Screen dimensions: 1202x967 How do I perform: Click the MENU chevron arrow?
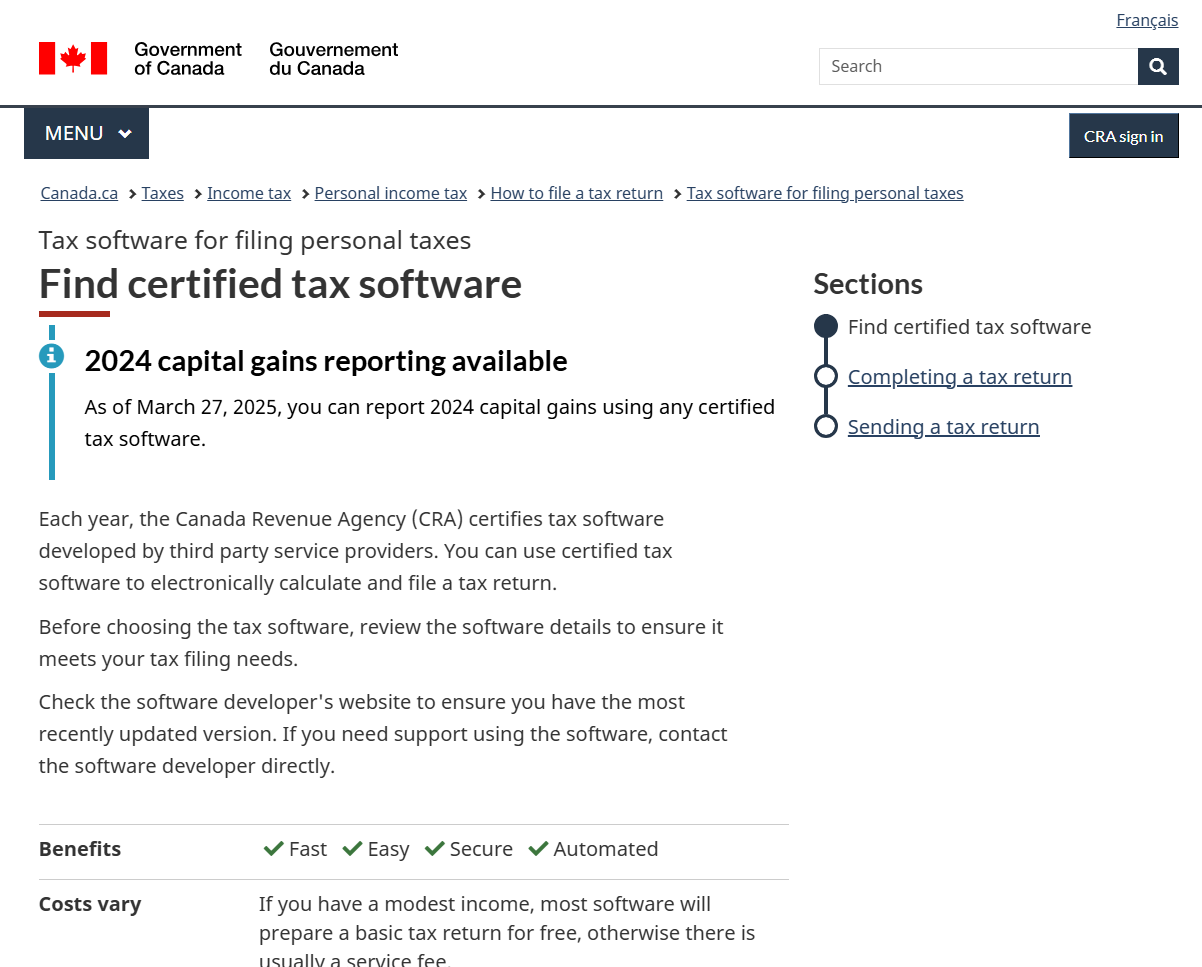click(125, 133)
